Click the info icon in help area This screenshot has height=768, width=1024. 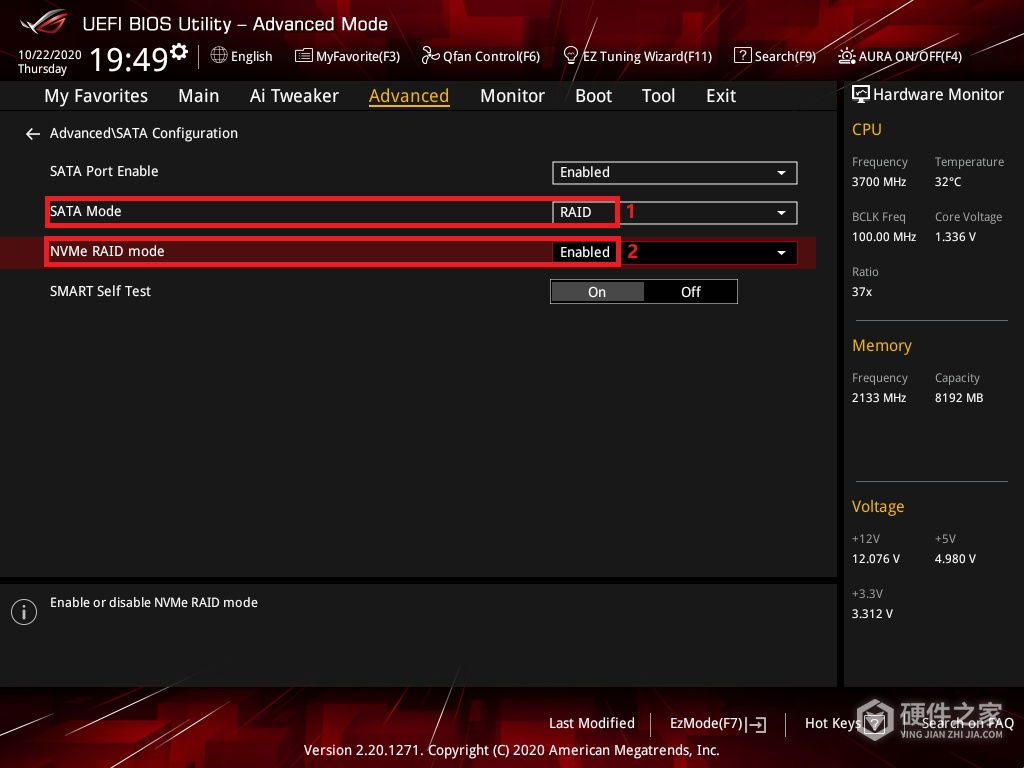click(x=24, y=612)
